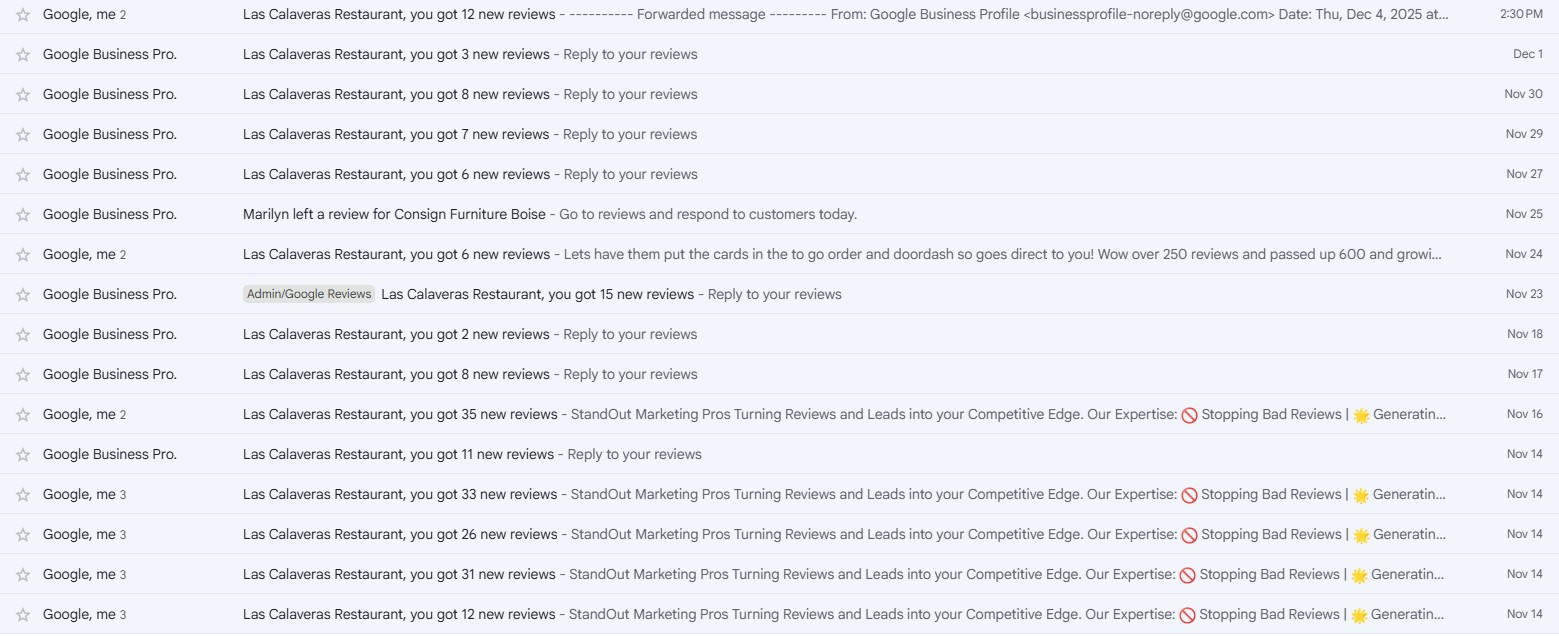The width and height of the screenshot is (1559, 636).
Task: Open the email mentioning doordash to go orders
Action: pos(800,254)
